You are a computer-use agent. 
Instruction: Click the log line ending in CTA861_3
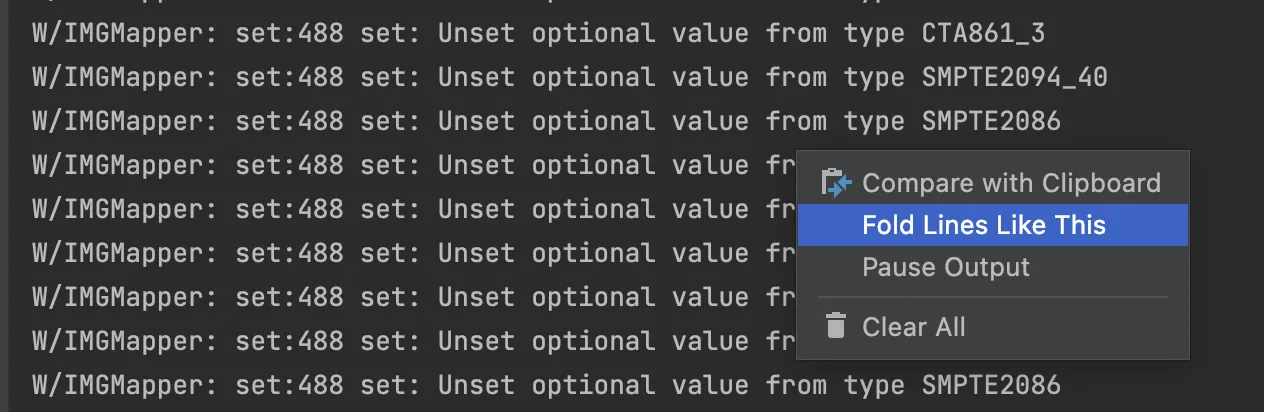(538, 34)
